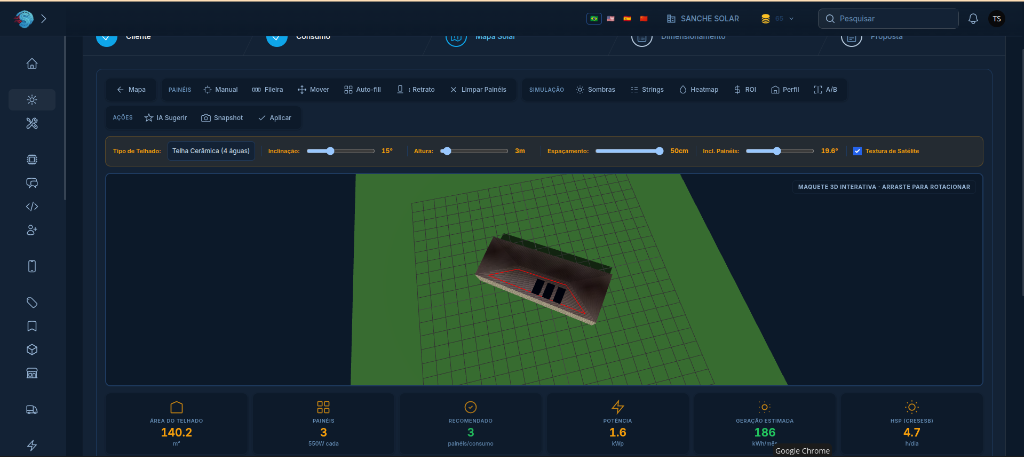Click the 3D roof model in viewport
Screen dimensions: 1024x457
tap(543, 277)
